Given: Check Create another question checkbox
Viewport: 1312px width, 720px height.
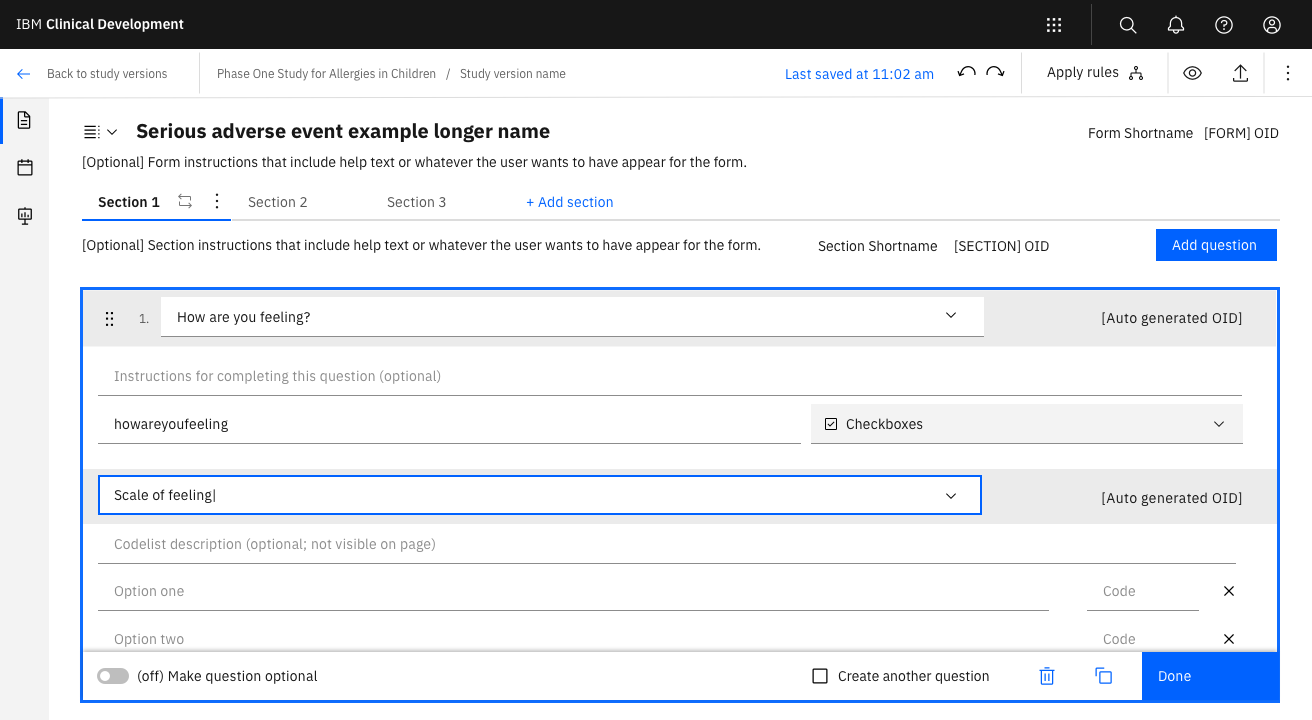Looking at the screenshot, I should (x=820, y=676).
